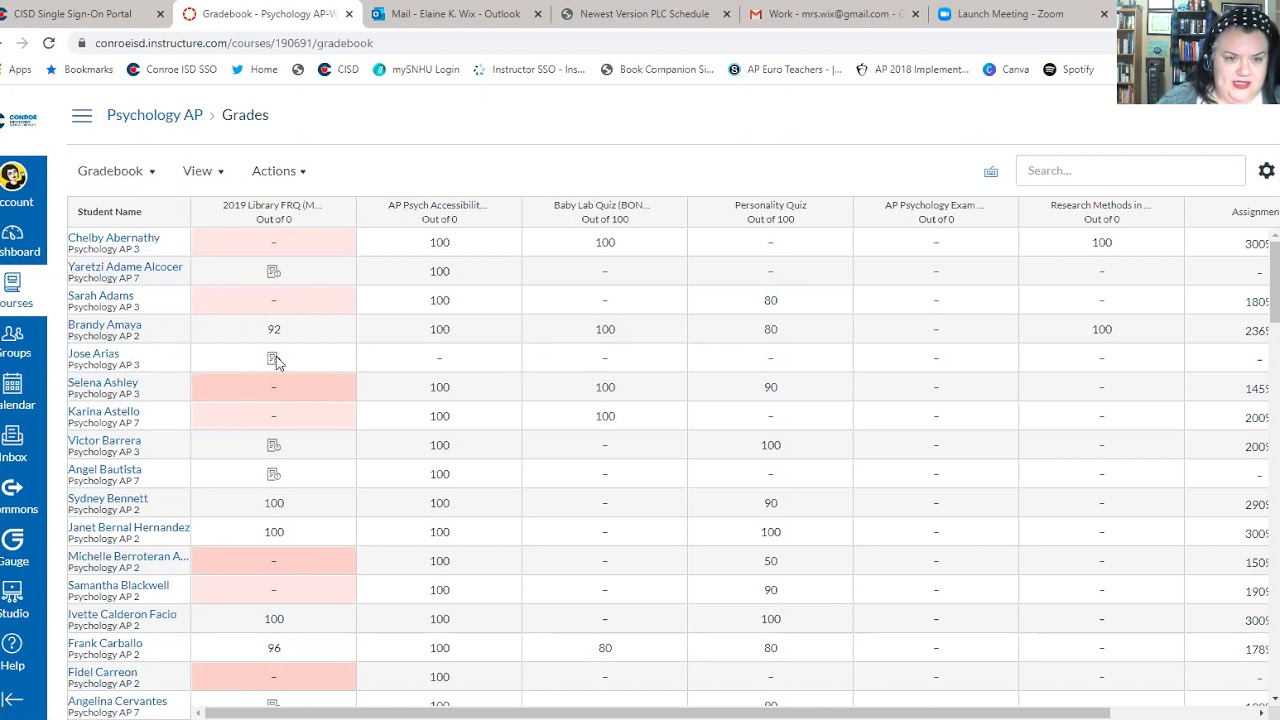The image size is (1280, 720).
Task: Click the Canva bookmark in the bookmarks bar
Action: click(1006, 70)
